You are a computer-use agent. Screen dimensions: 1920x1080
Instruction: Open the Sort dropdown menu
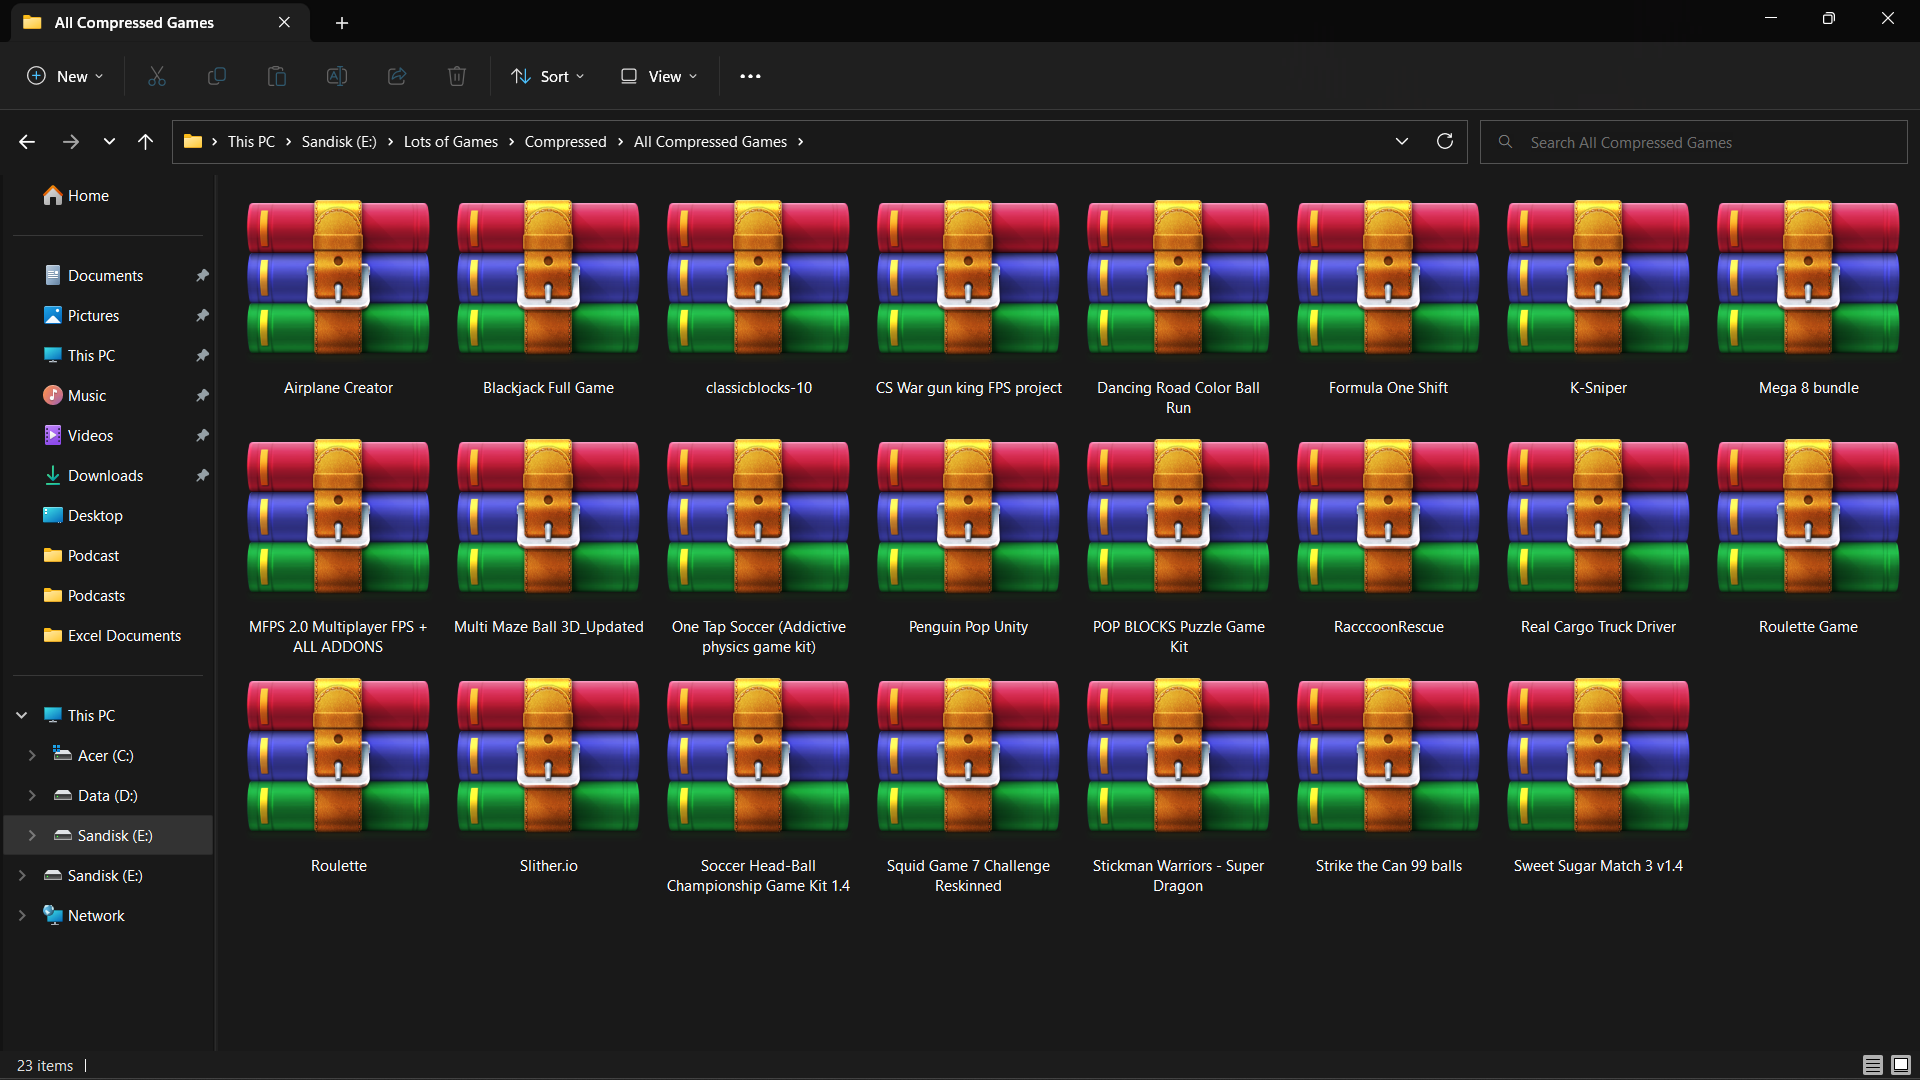point(548,76)
